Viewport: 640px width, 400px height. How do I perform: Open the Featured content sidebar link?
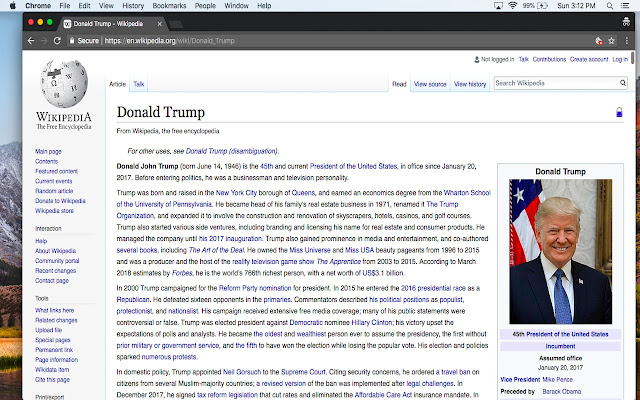56,171
